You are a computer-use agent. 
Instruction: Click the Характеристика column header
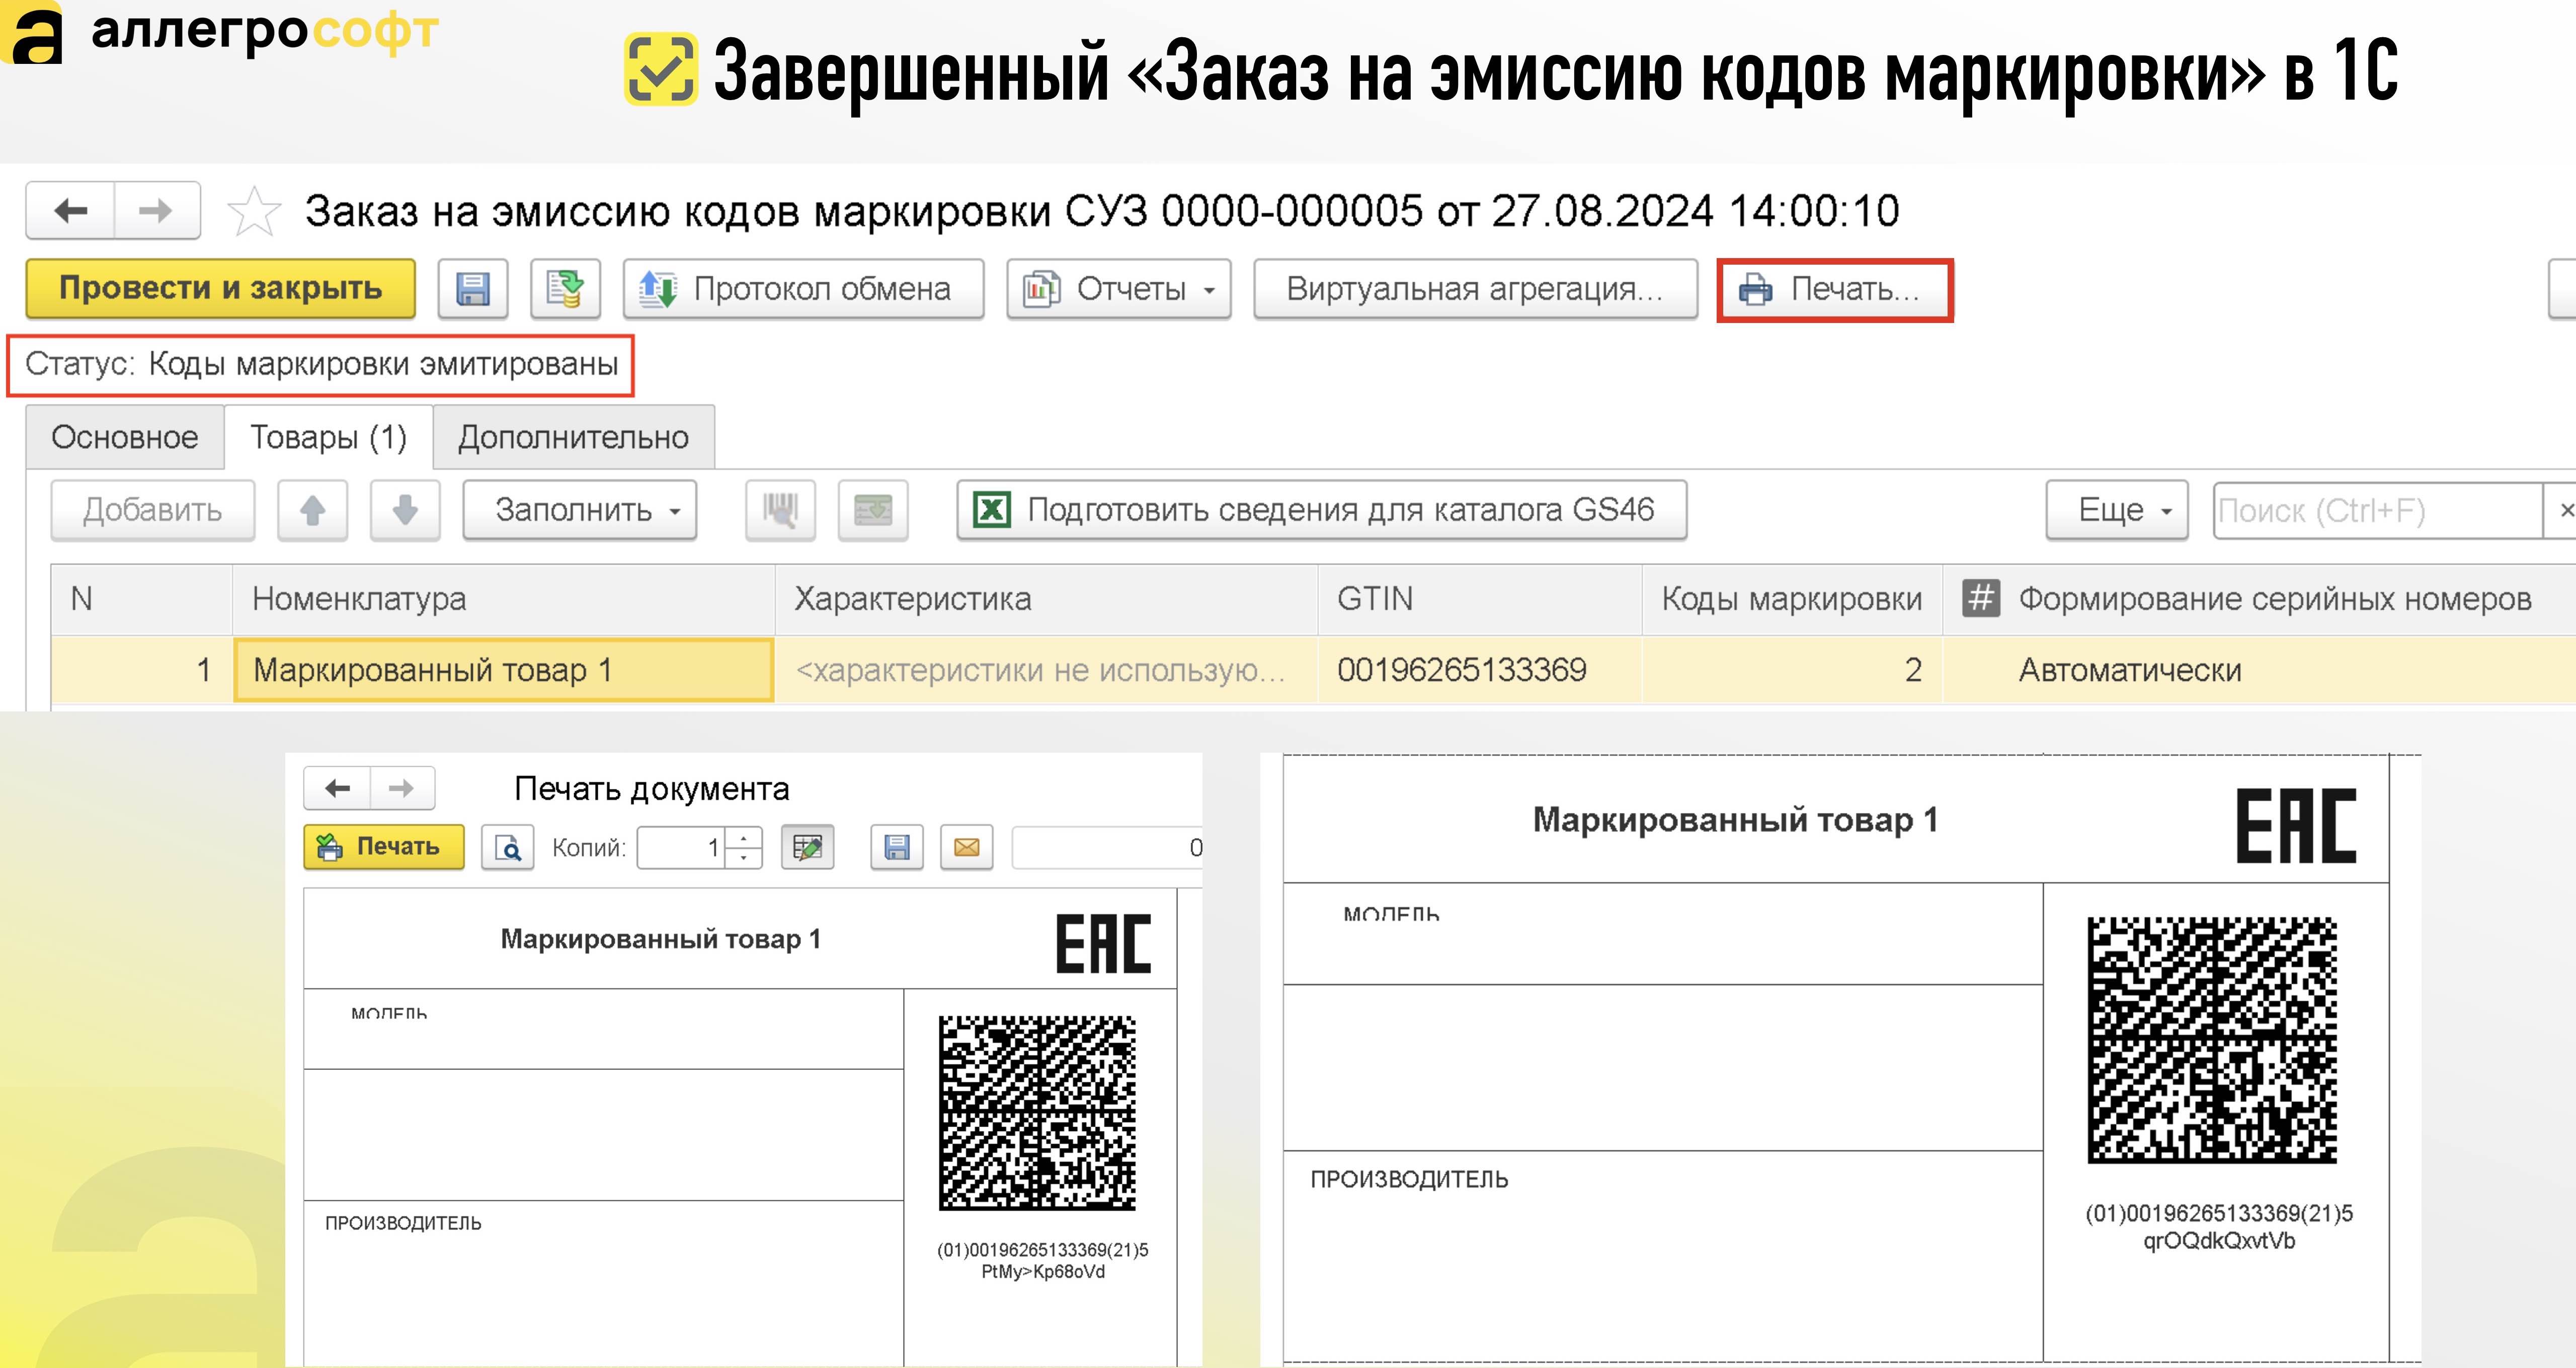coord(1046,599)
